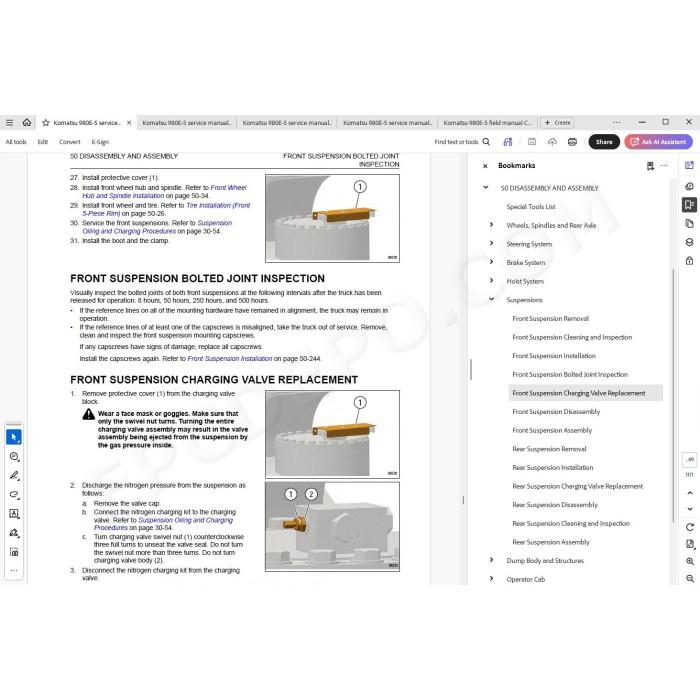
Task: Add a new bookmark in Bookmarks panel
Action: point(650,166)
